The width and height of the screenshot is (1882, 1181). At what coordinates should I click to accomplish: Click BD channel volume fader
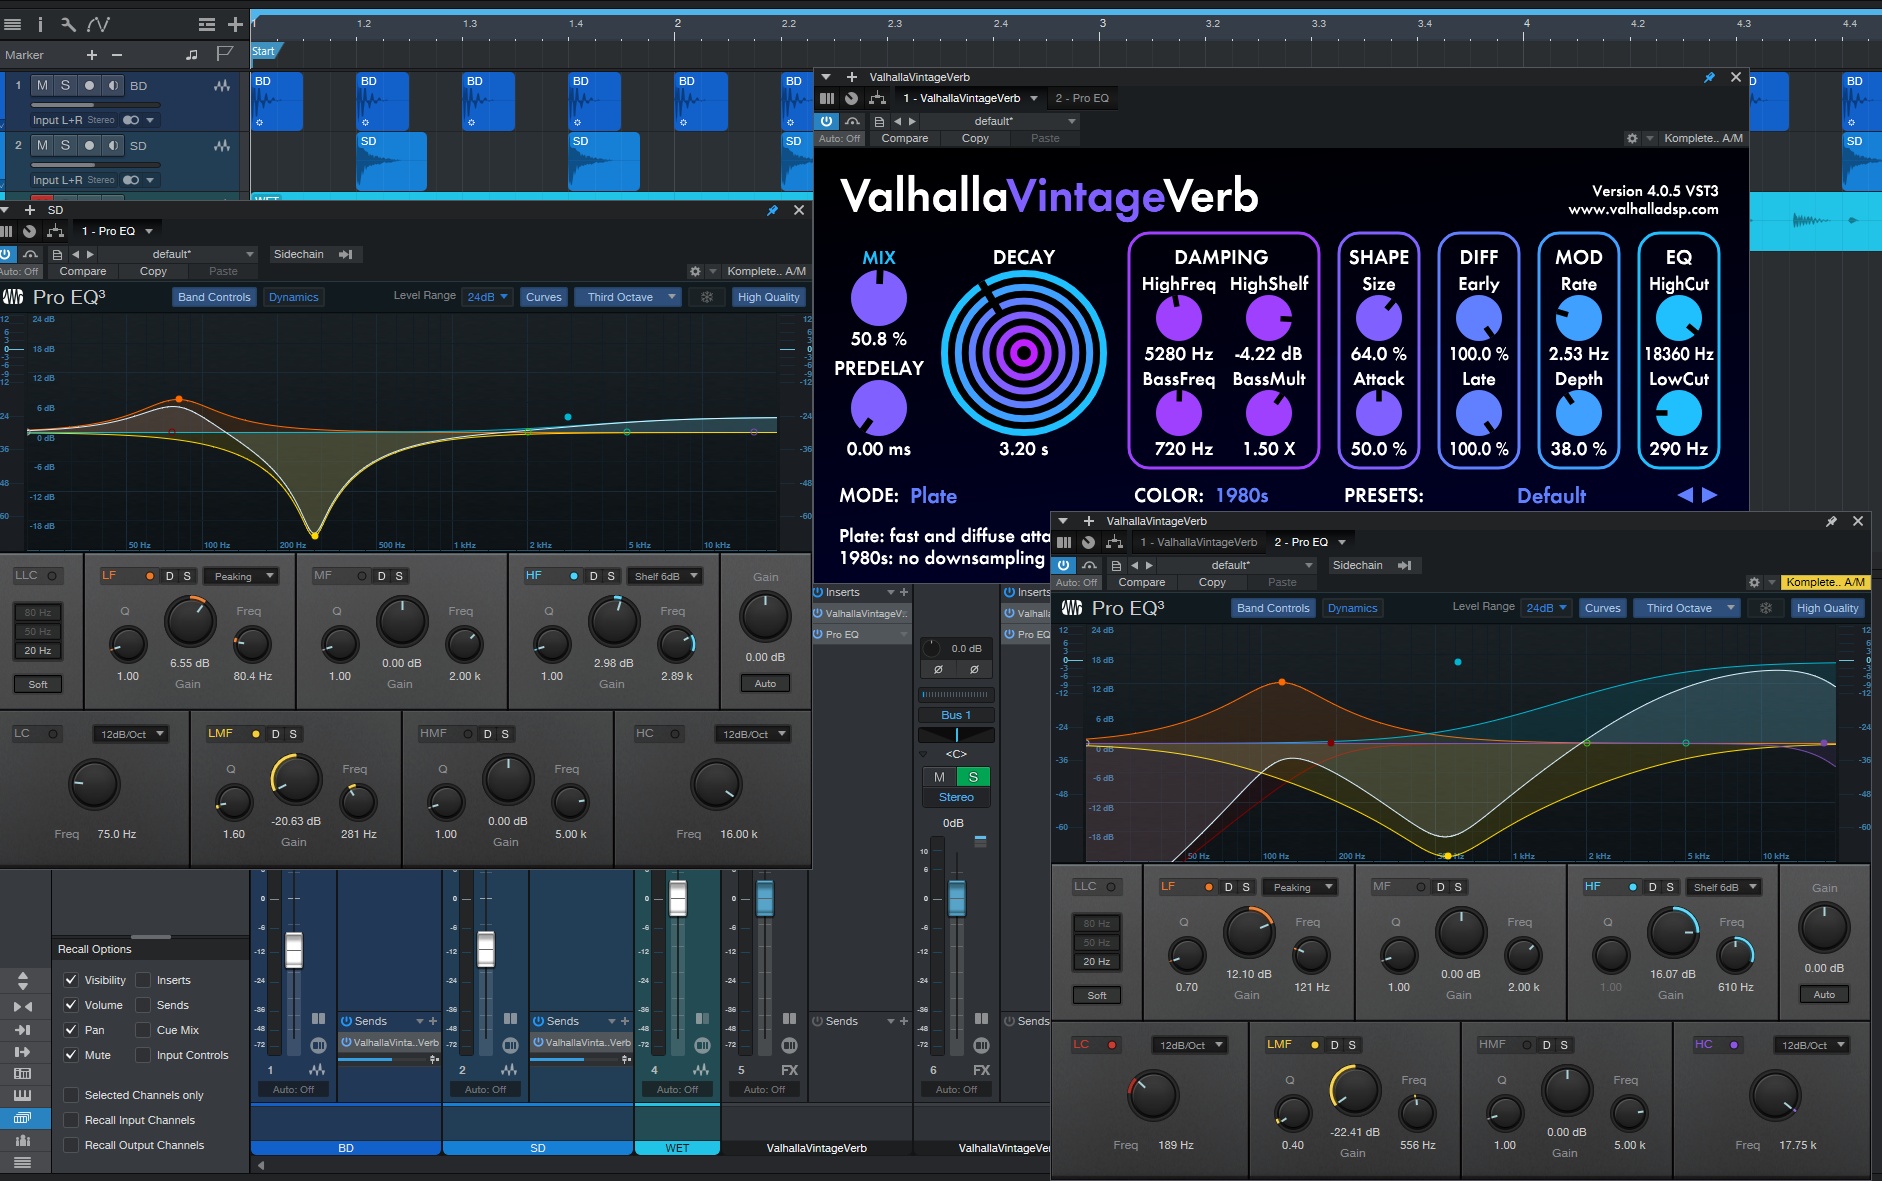pyautogui.click(x=294, y=949)
